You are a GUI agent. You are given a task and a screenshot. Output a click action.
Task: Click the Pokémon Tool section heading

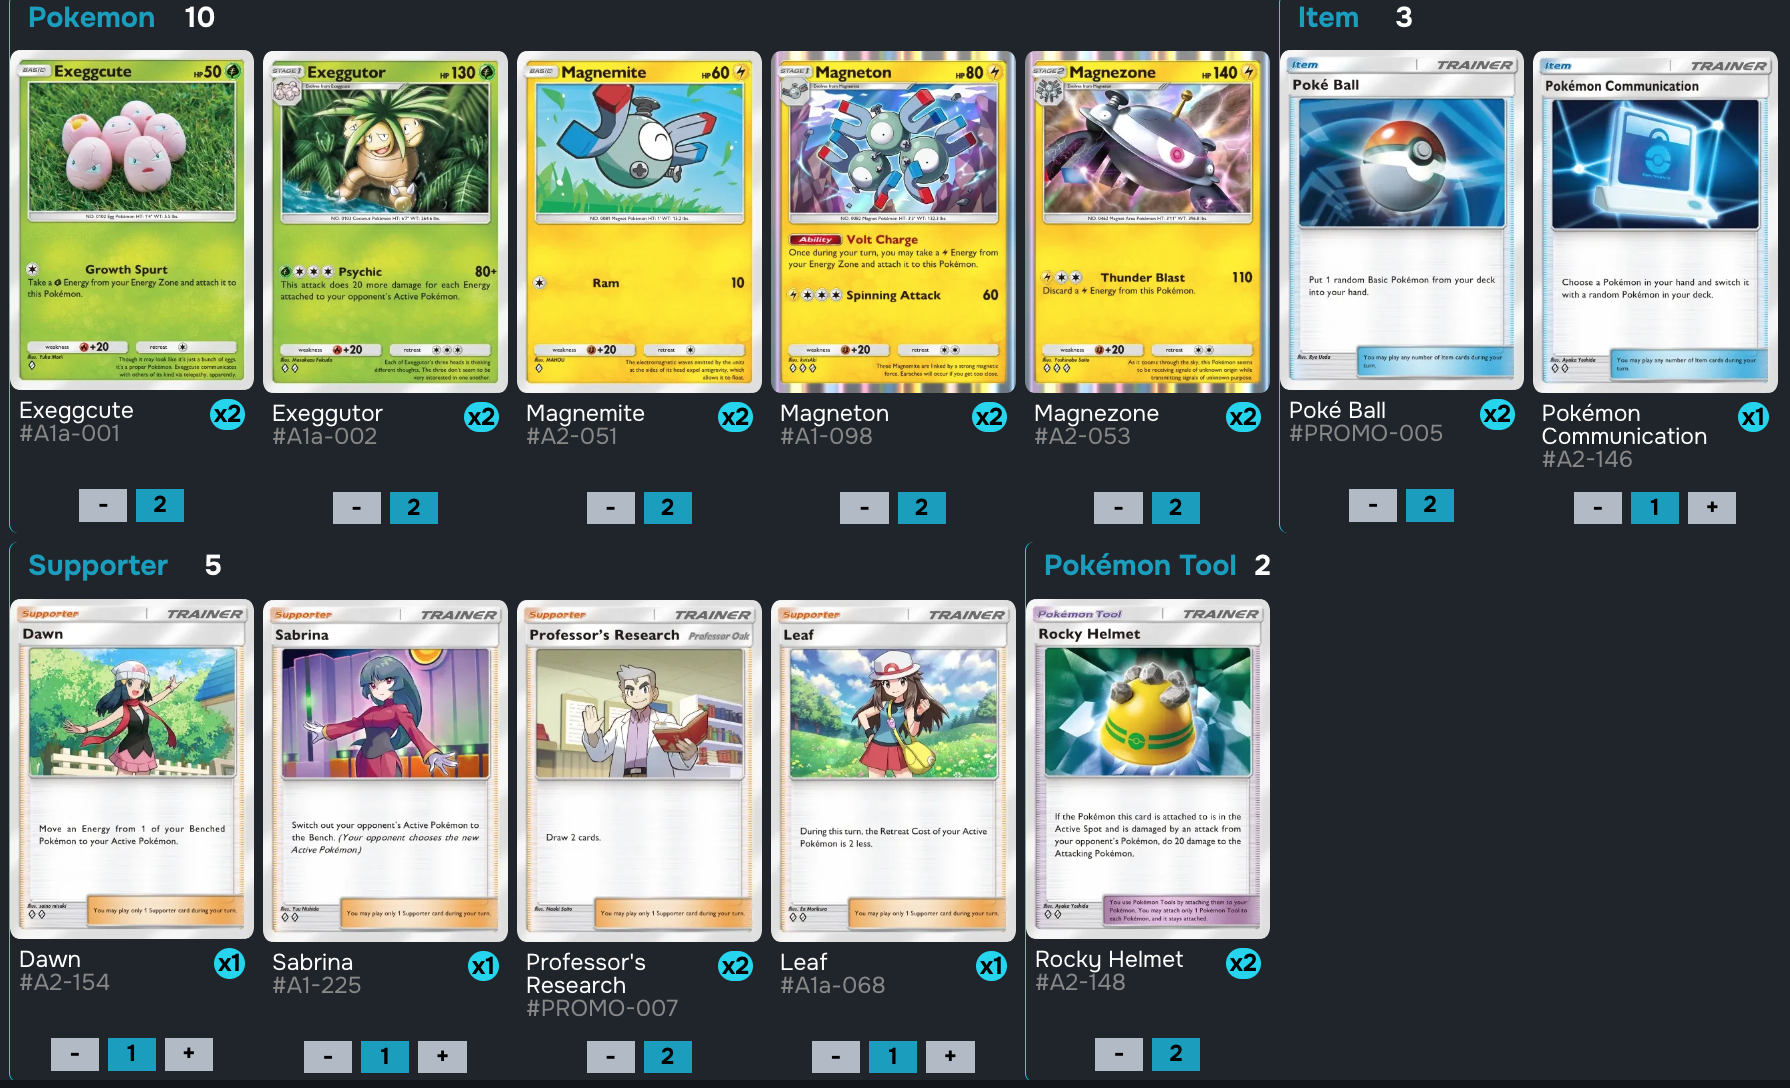(1140, 565)
